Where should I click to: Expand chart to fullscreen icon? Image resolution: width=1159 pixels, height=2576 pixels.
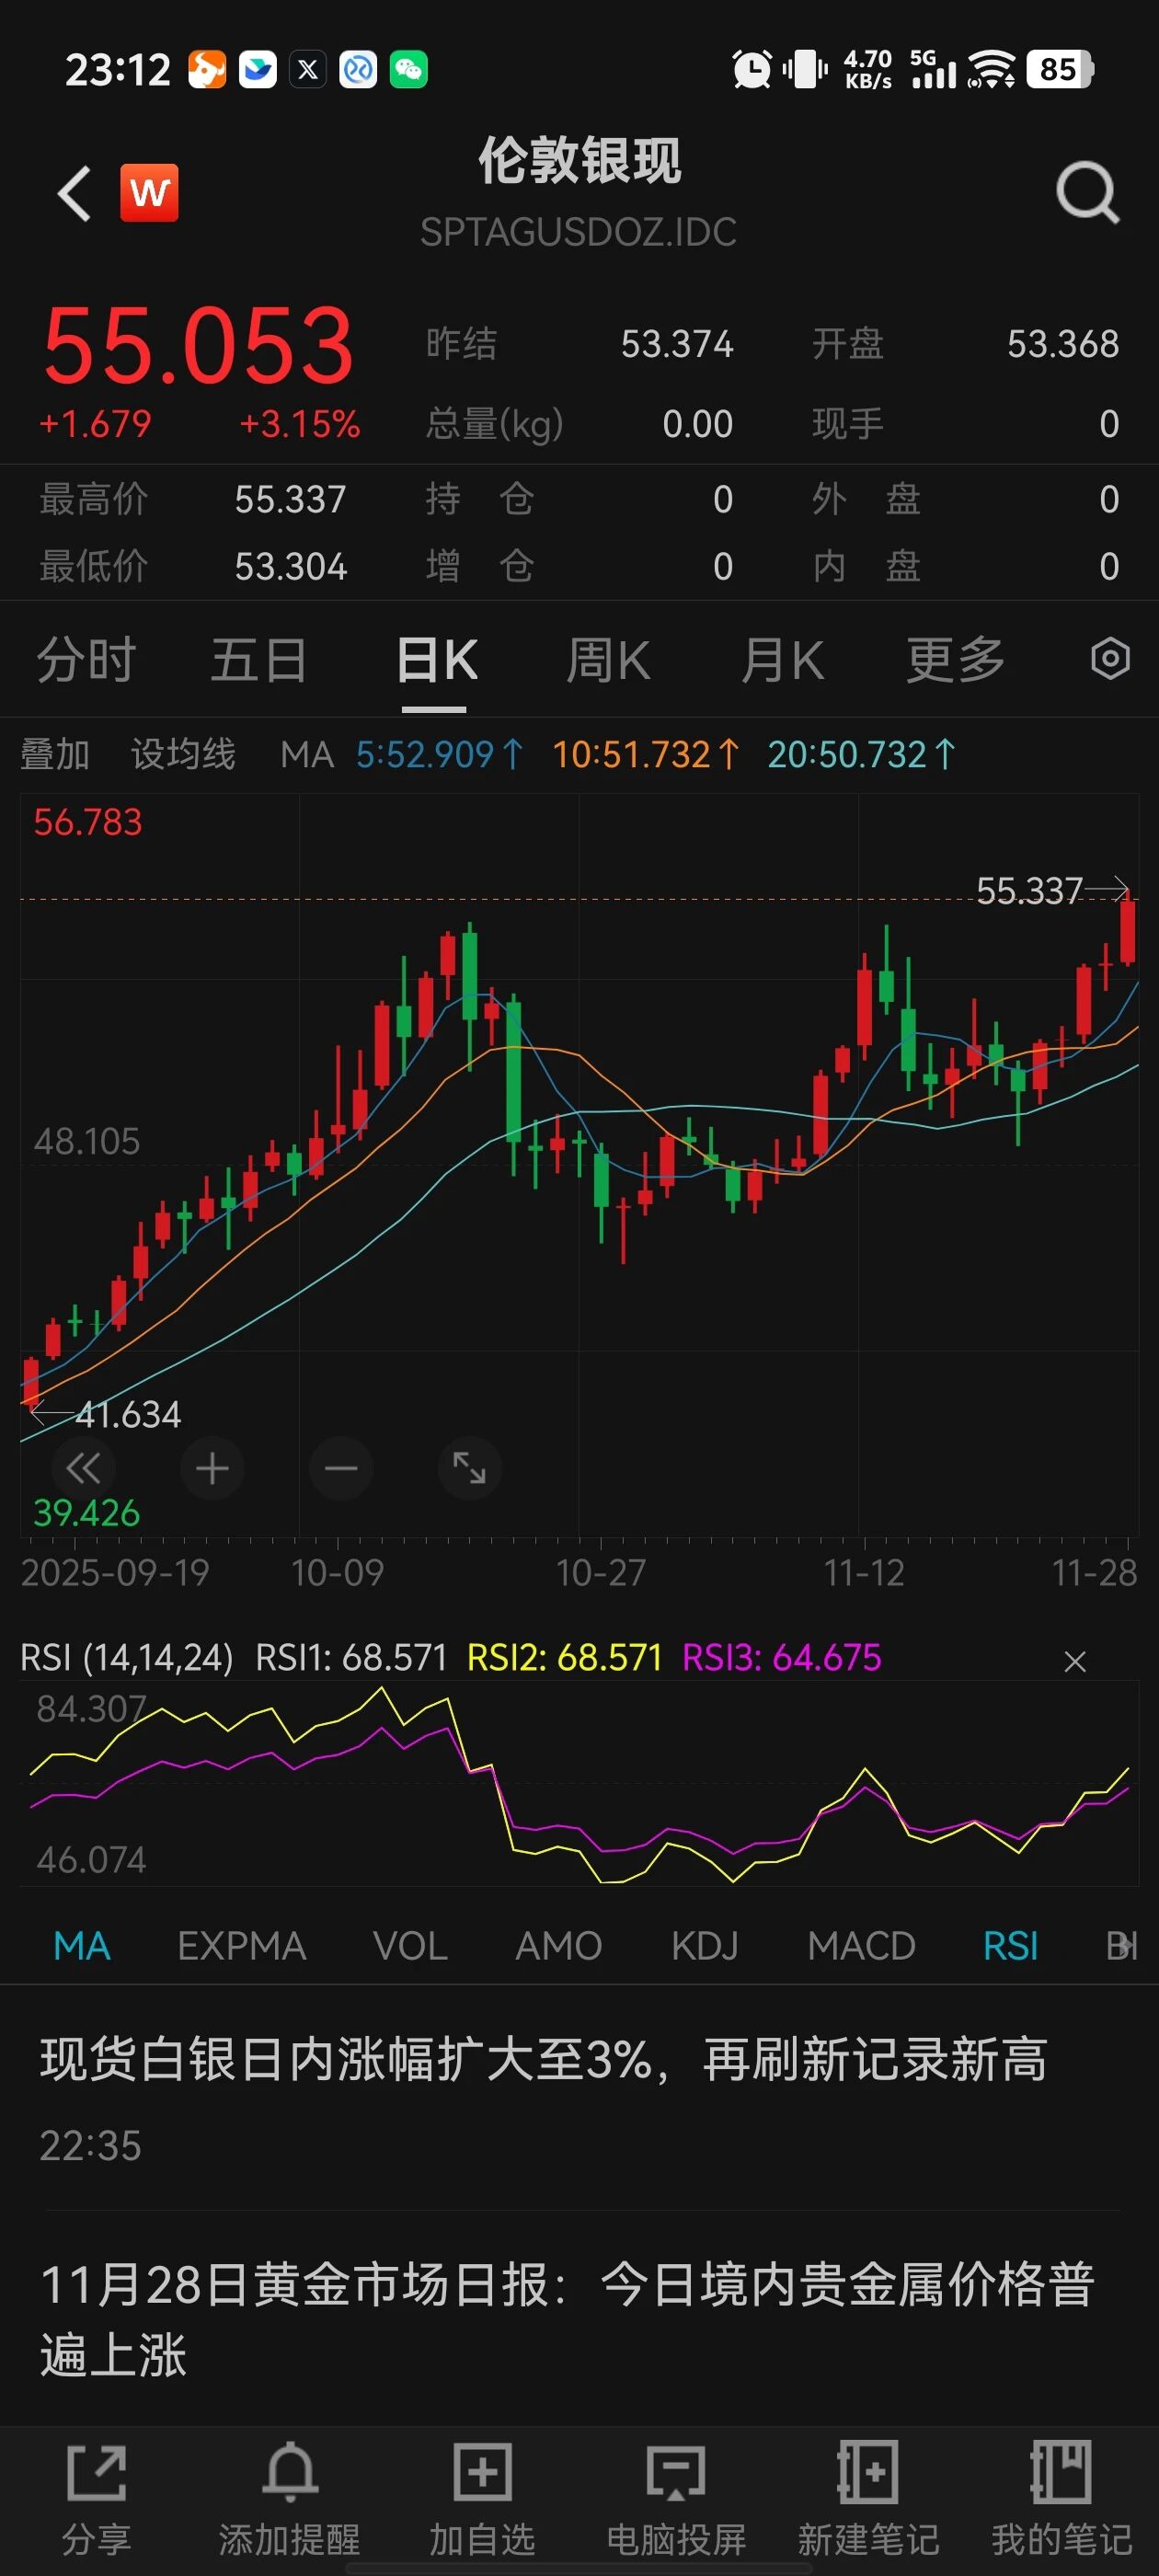[x=470, y=1468]
